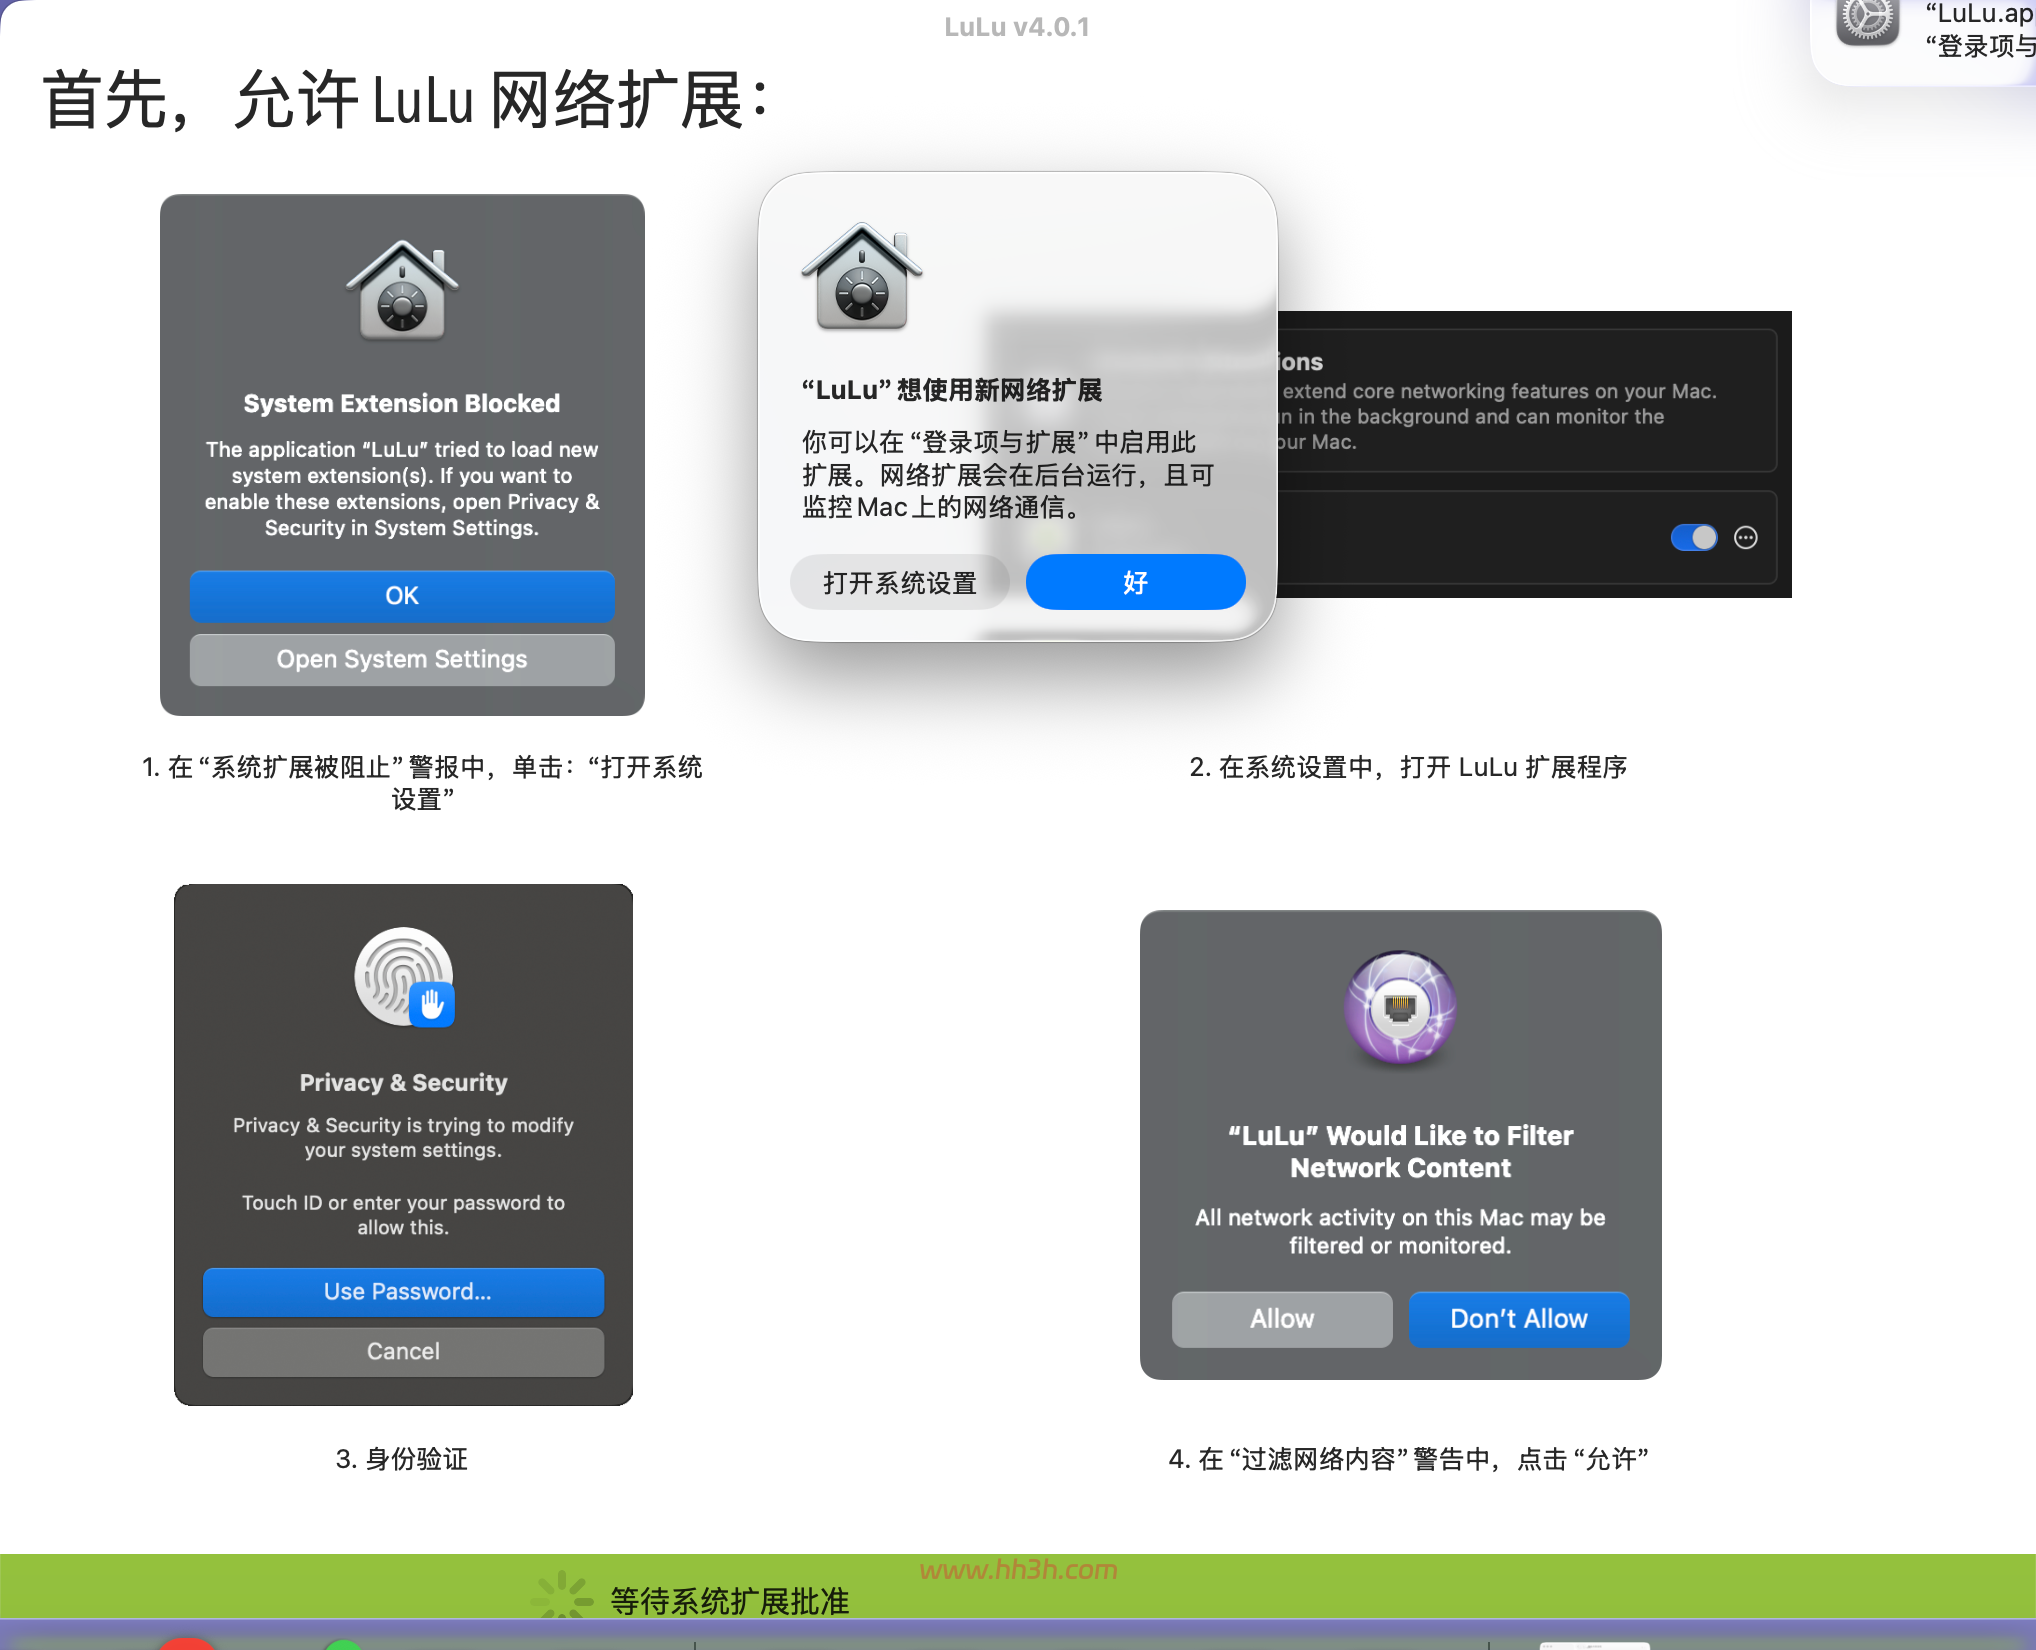Click the circled ellipsis icon beside the extension switch
This screenshot has height=1650, width=2036.
click(x=1746, y=538)
